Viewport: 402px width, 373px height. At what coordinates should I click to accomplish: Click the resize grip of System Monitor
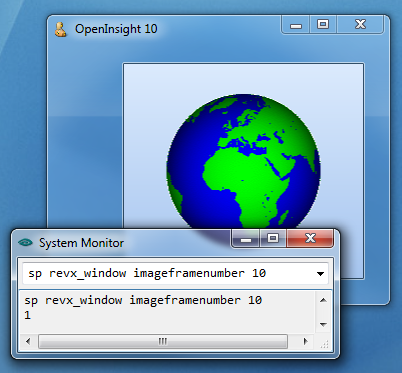coord(324,344)
